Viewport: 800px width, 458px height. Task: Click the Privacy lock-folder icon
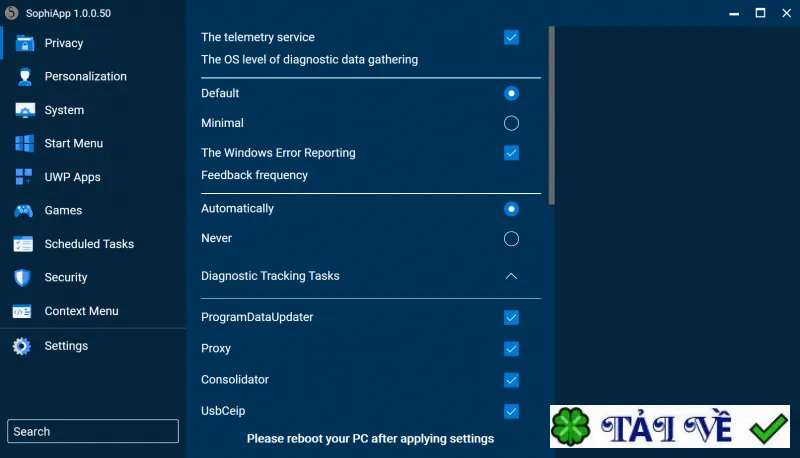click(24, 43)
